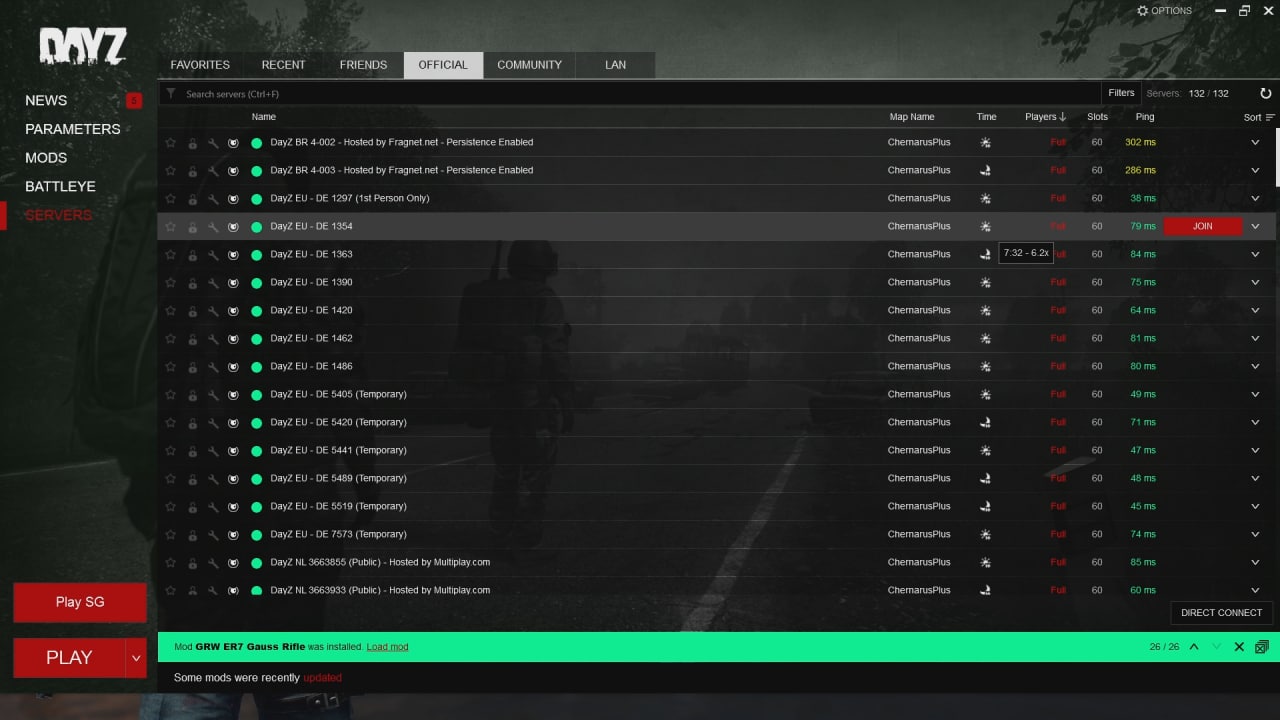Open all notifications with the stacked windows icon

tap(1262, 647)
